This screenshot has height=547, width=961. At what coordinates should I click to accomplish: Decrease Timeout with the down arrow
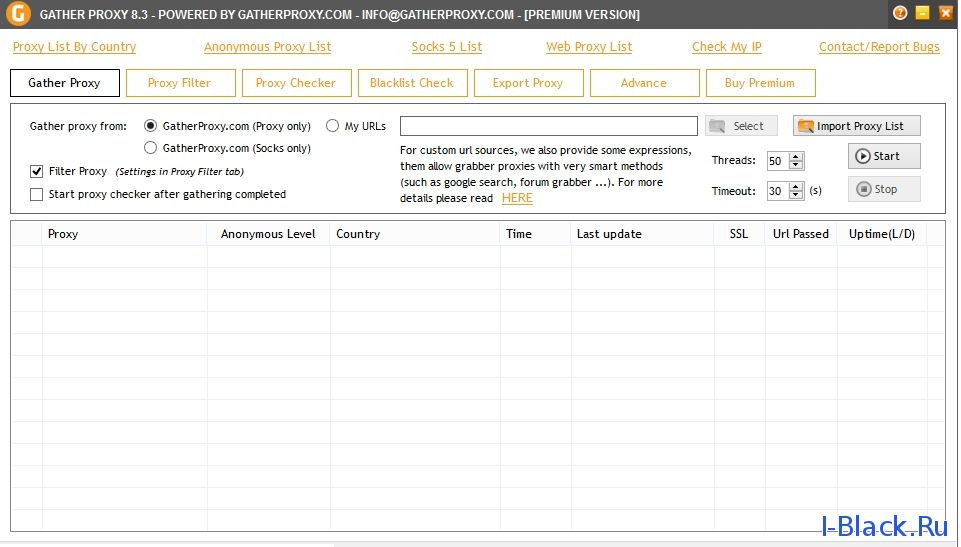pos(796,195)
